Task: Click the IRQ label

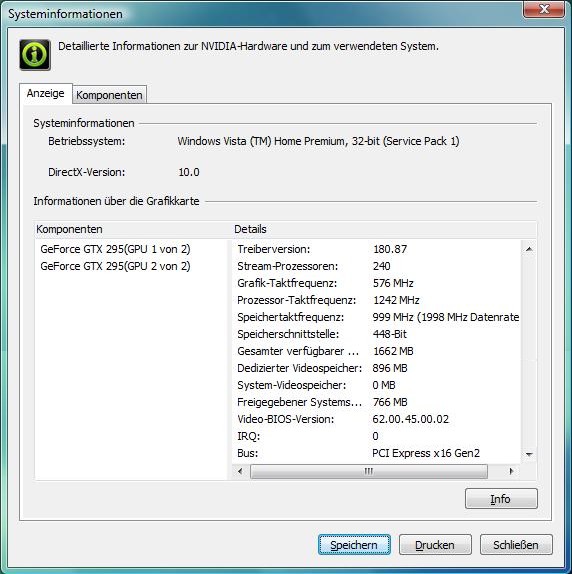Action: [x=248, y=436]
